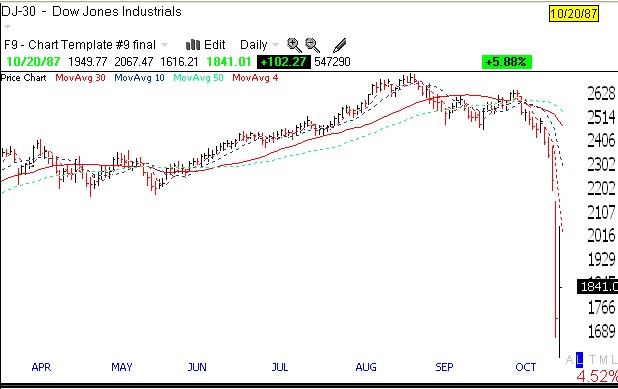Select the pencil drawing tool icon

[x=339, y=45]
